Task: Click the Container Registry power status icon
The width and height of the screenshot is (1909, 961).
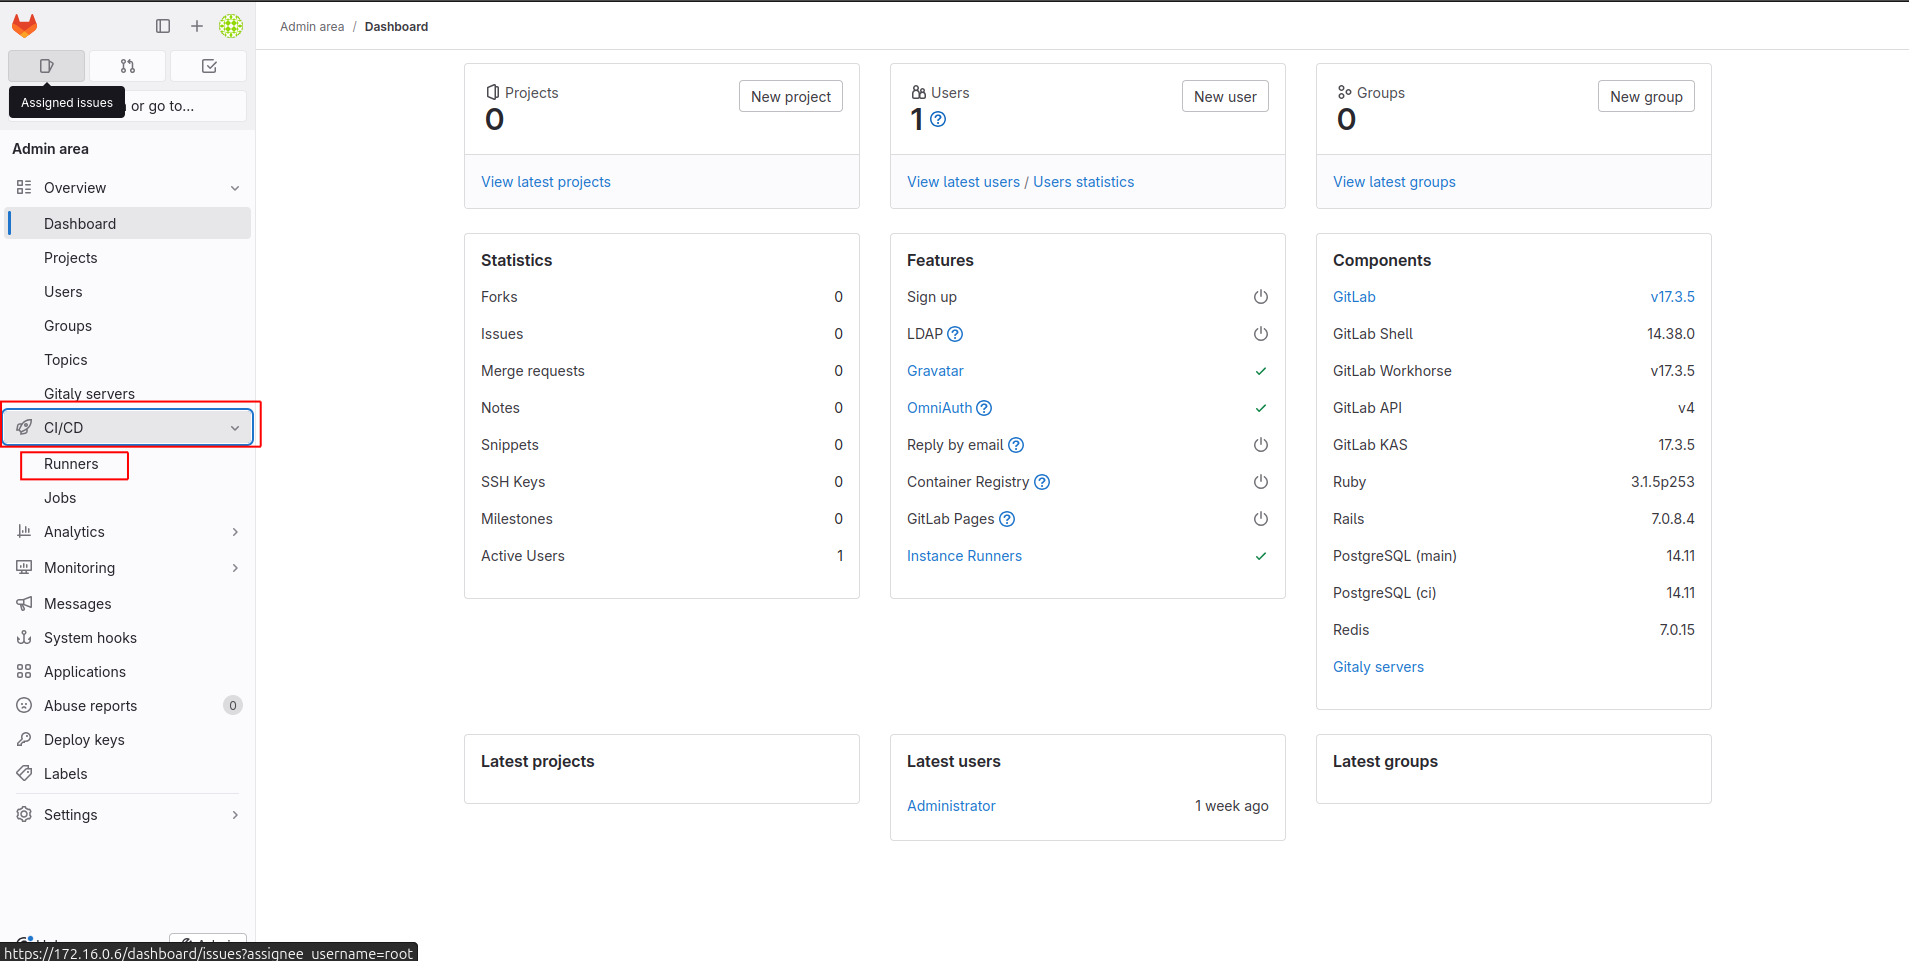Action: coord(1261,482)
